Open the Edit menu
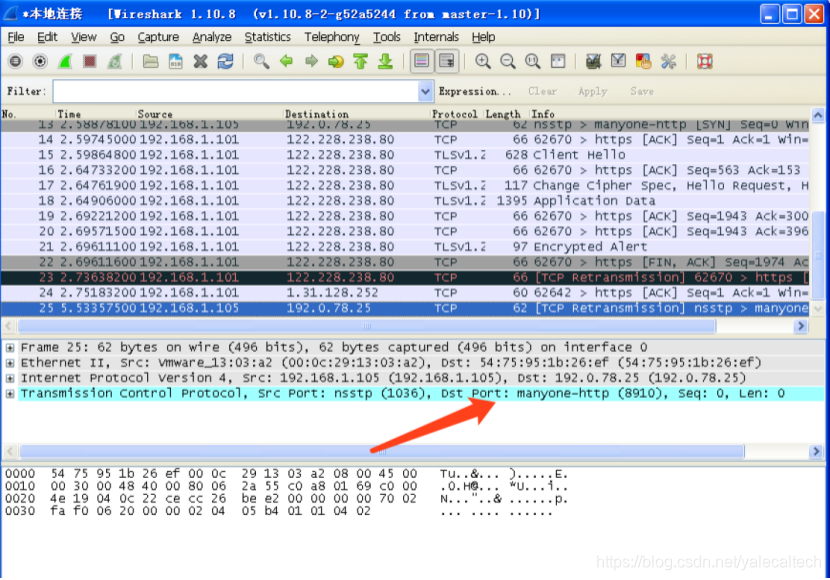Screen dimensions: 830x580 click(x=47, y=37)
